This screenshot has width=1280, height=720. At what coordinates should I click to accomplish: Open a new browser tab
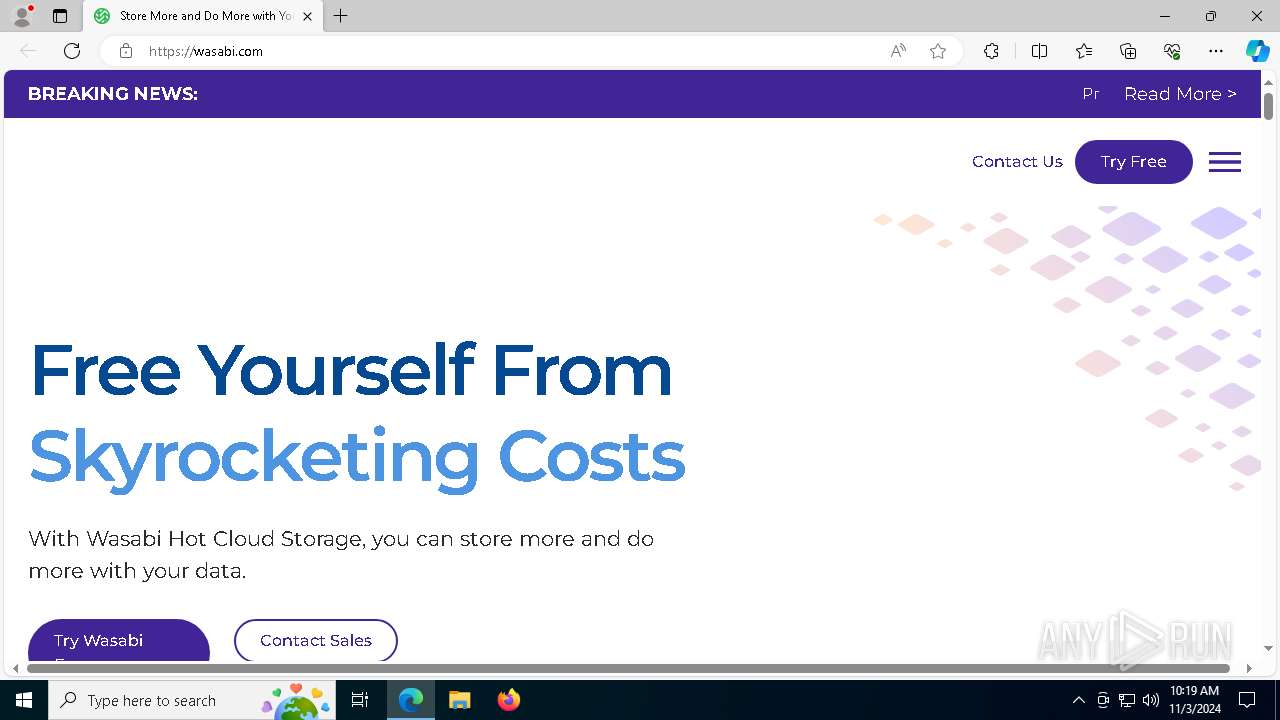coord(341,16)
